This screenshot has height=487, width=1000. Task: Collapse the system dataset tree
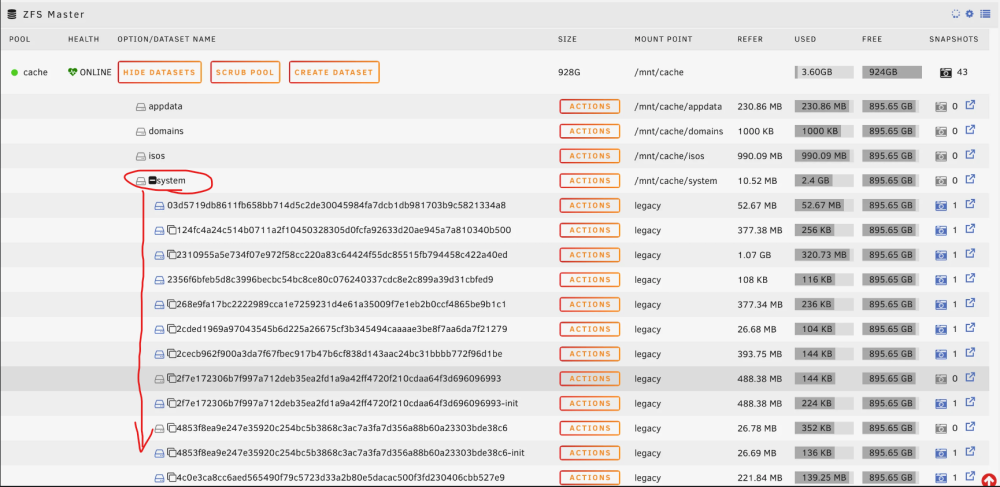coord(152,181)
